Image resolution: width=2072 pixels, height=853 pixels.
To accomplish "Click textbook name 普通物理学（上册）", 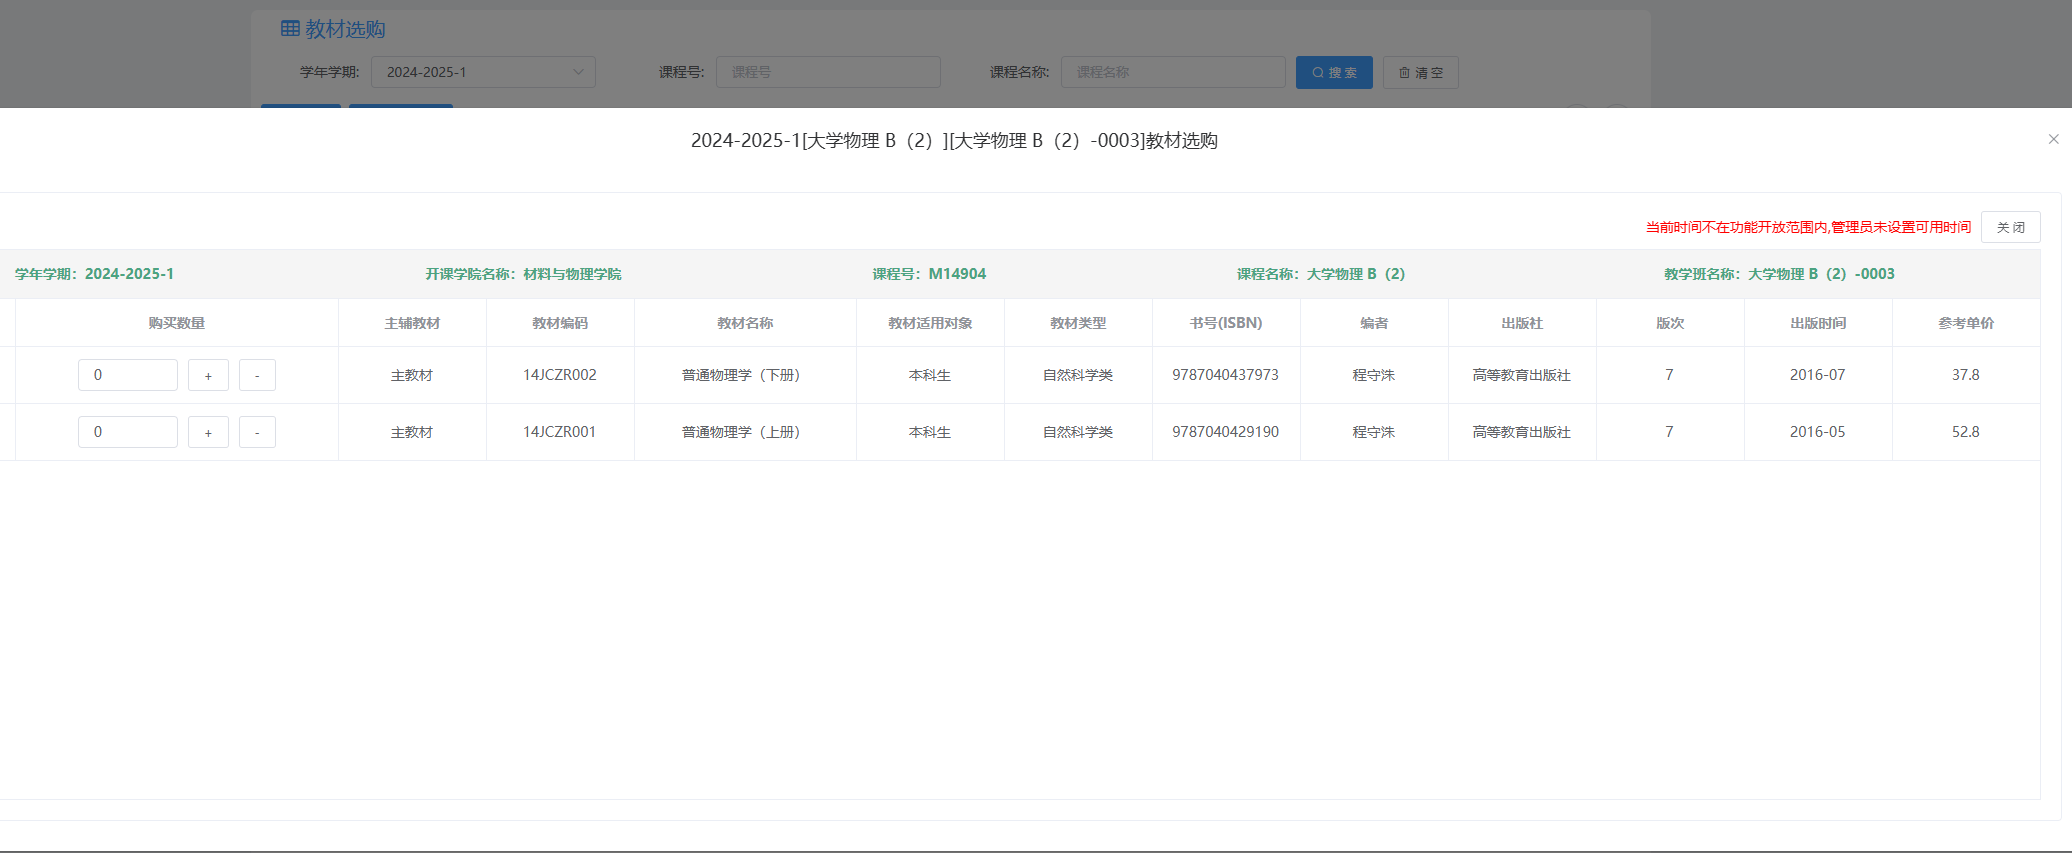I will [x=745, y=432].
